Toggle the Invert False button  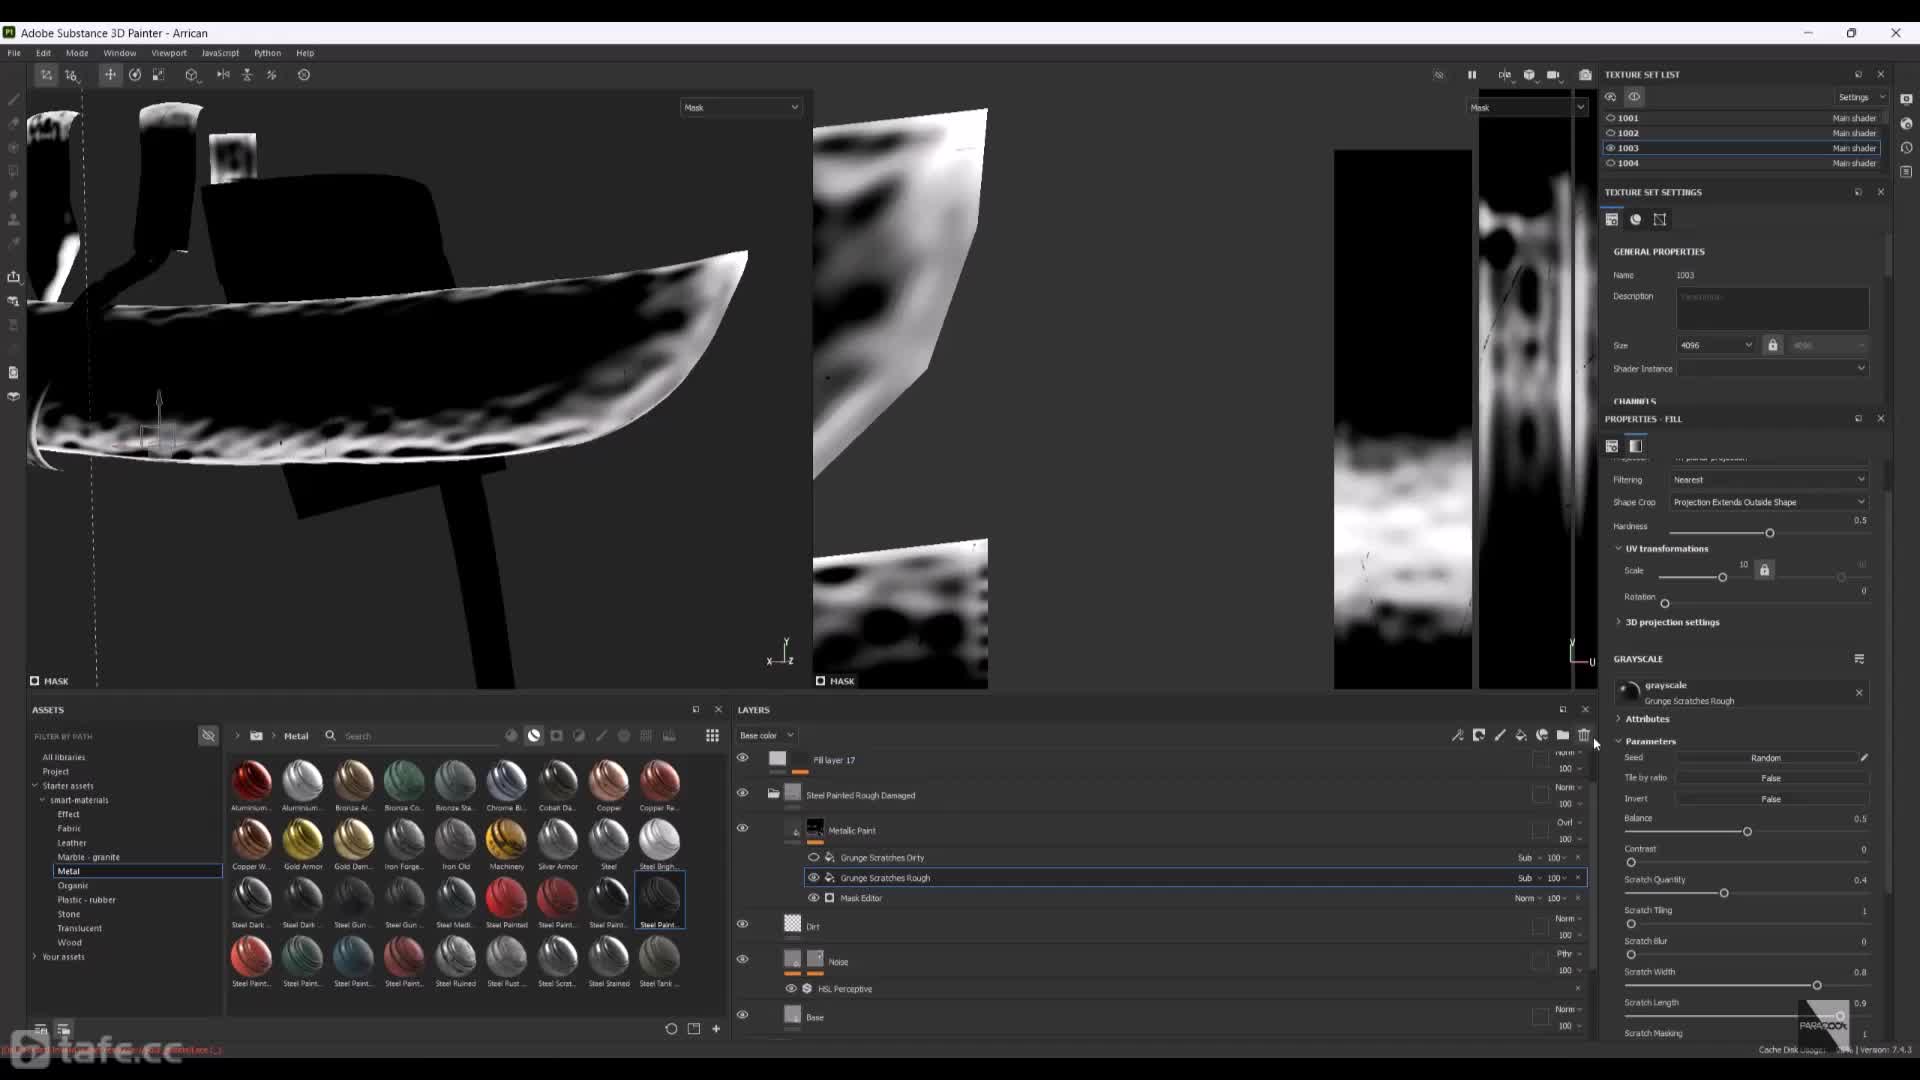[x=1771, y=799]
